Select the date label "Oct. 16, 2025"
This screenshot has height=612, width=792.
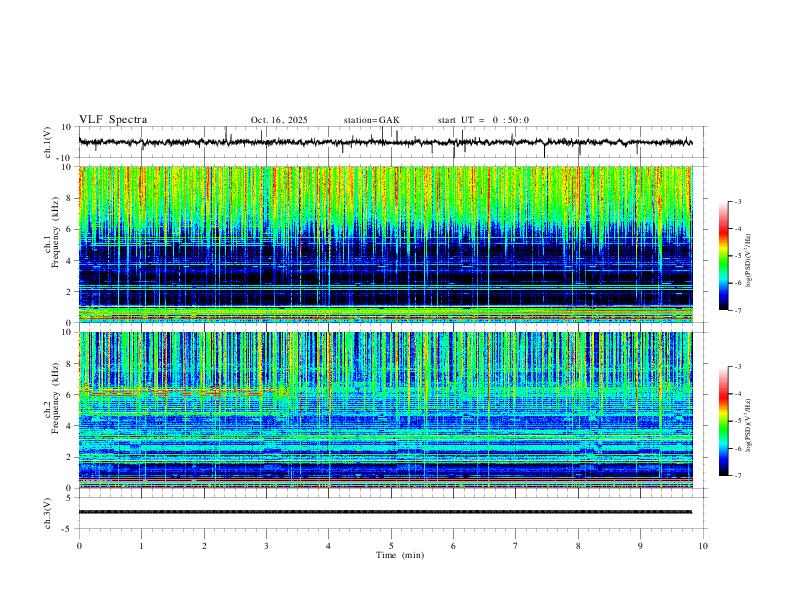tap(279, 120)
